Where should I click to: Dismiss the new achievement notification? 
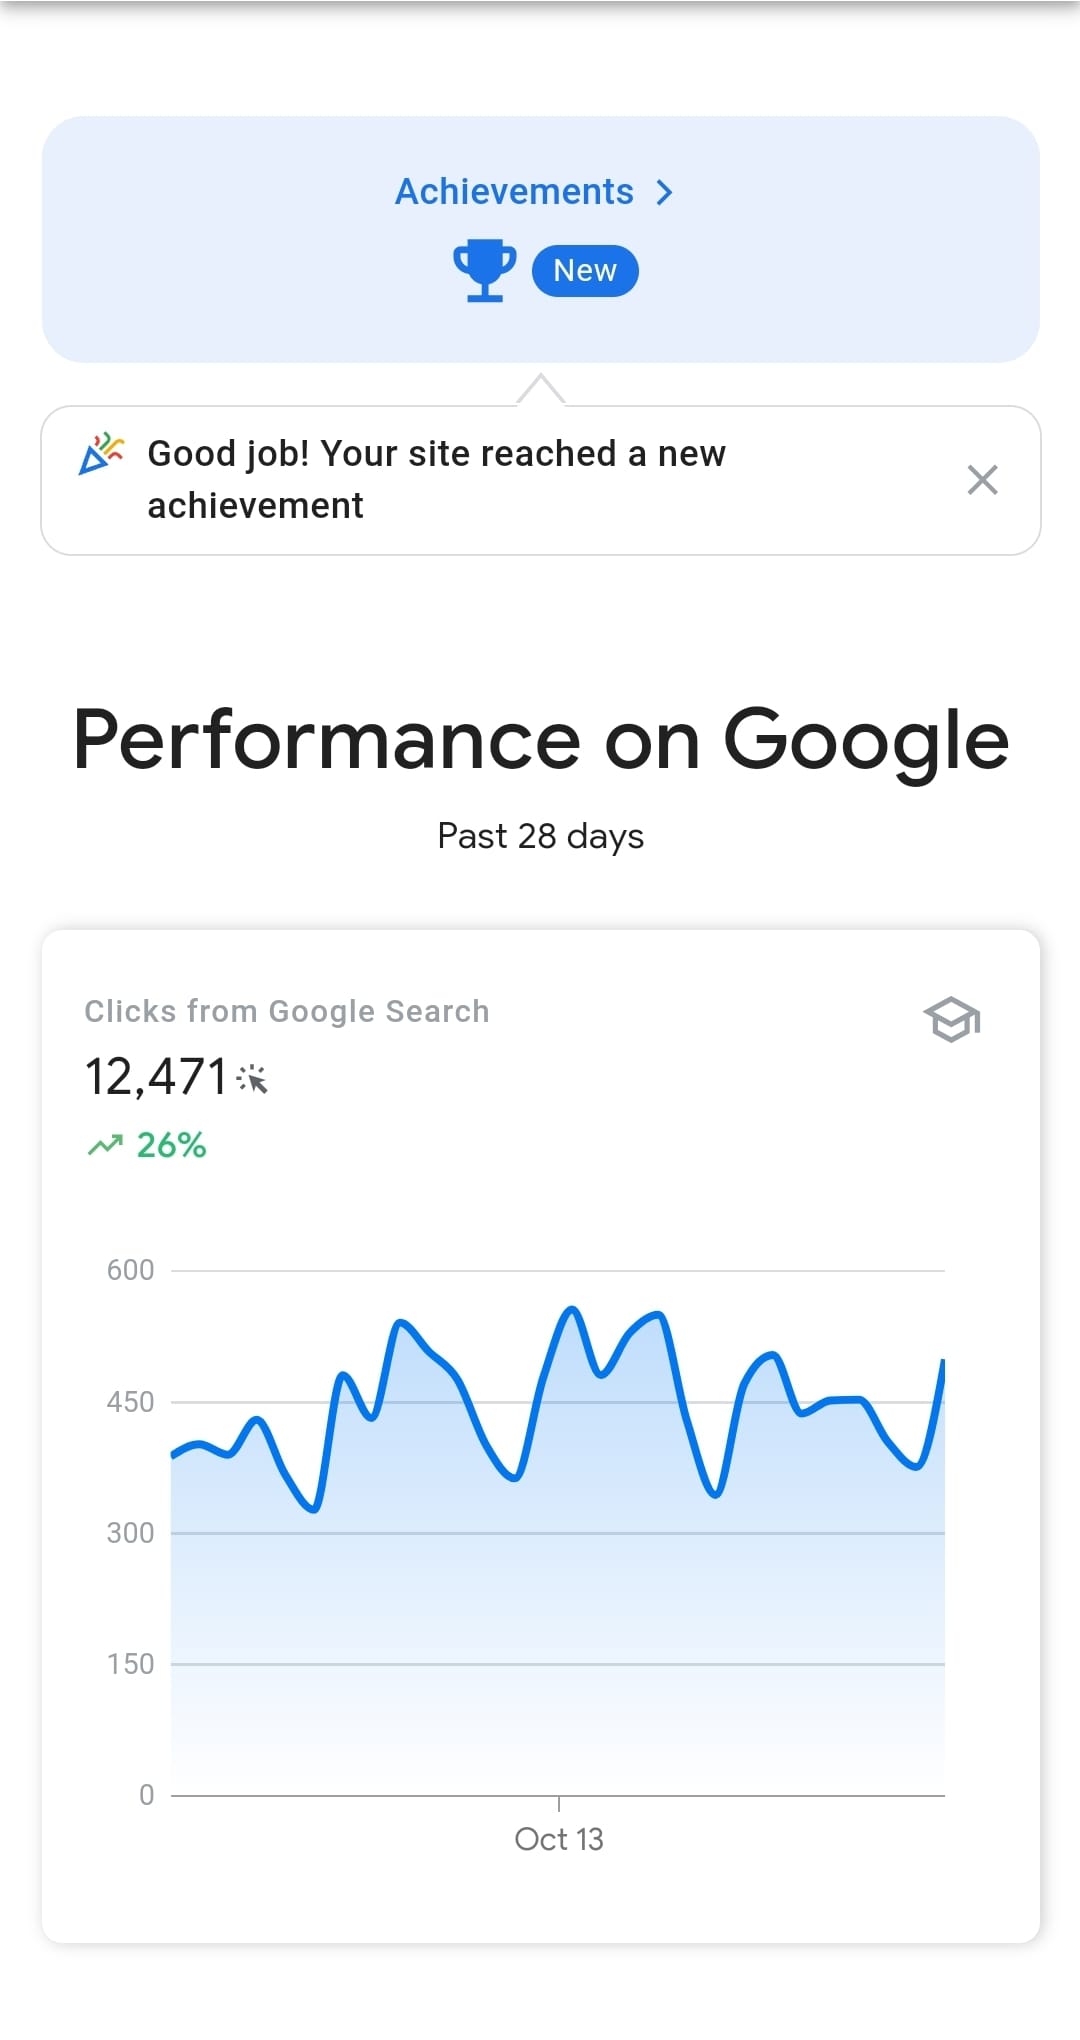pos(983,480)
